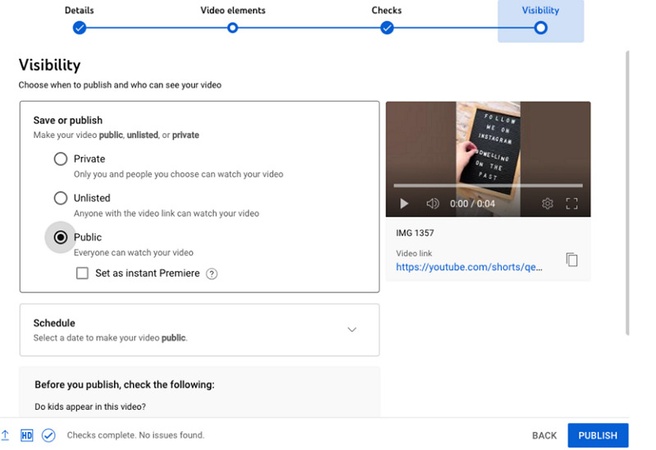The height and width of the screenshot is (450, 656).
Task: Expand the Schedule section
Action: (352, 330)
